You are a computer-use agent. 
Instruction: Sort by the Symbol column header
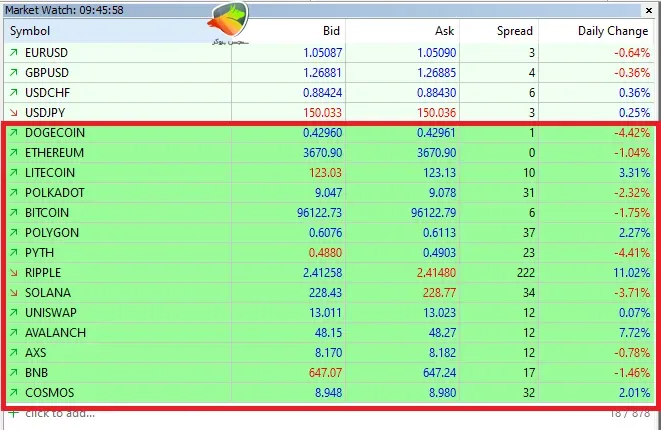[118, 31]
